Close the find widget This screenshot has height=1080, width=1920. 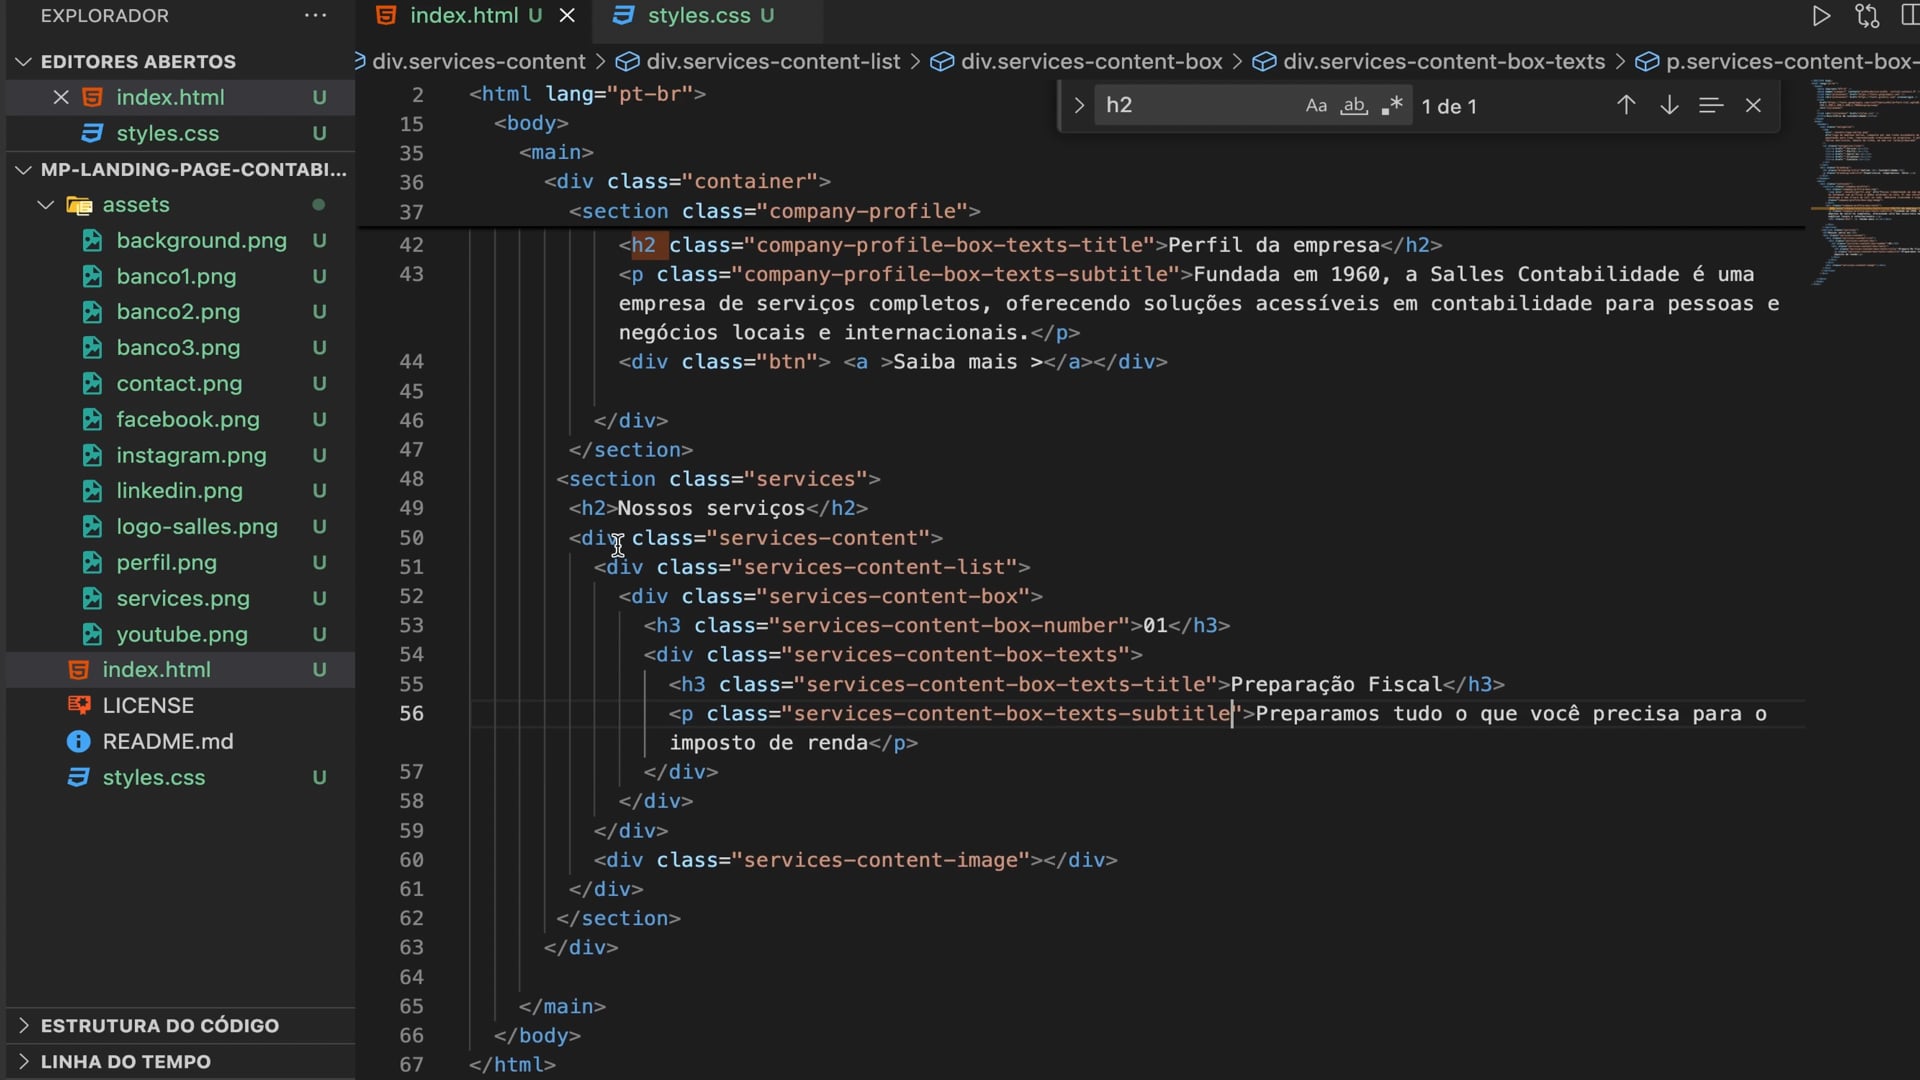point(1753,105)
